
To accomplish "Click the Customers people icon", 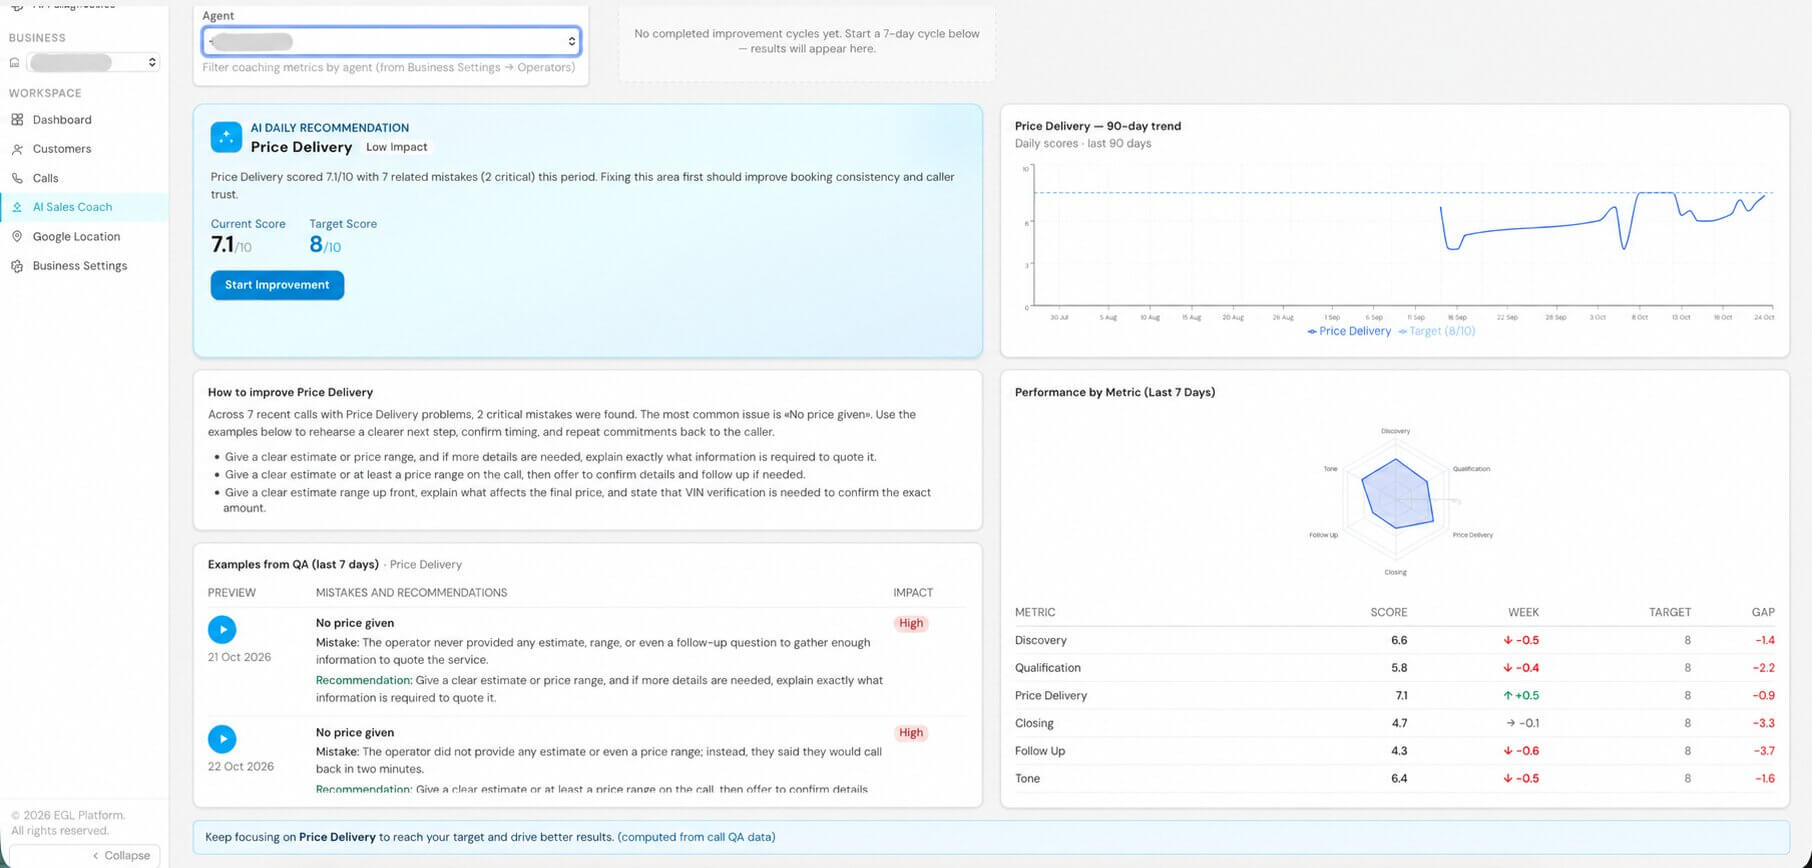I will coord(17,149).
